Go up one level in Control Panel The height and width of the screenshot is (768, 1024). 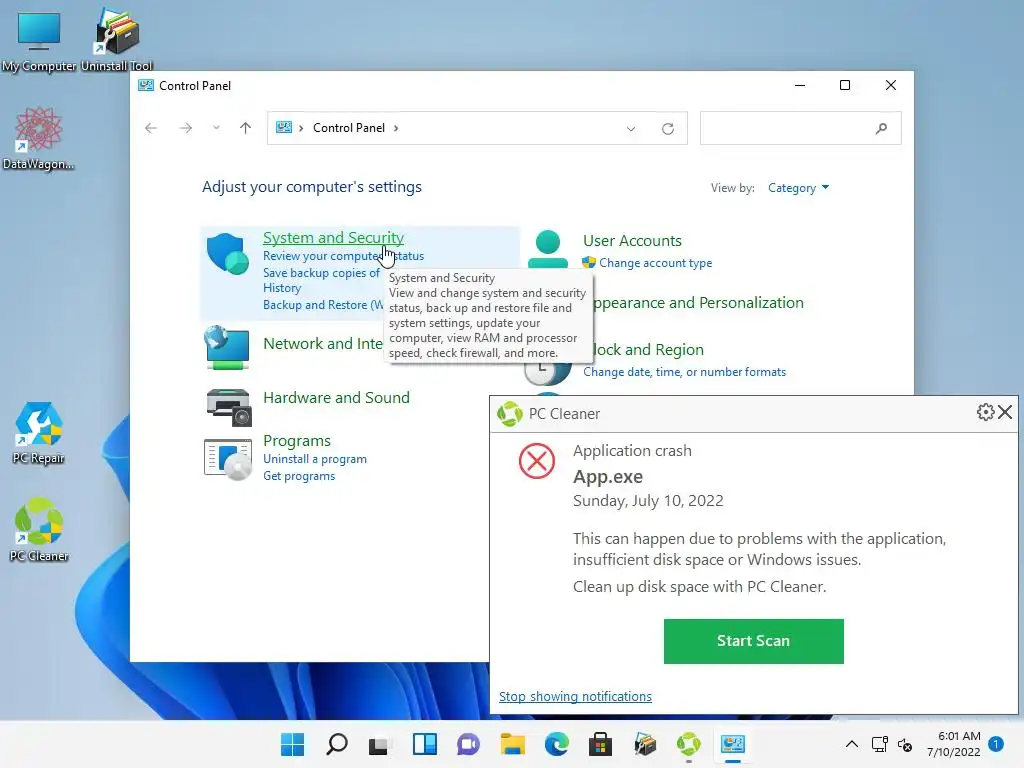pos(246,128)
